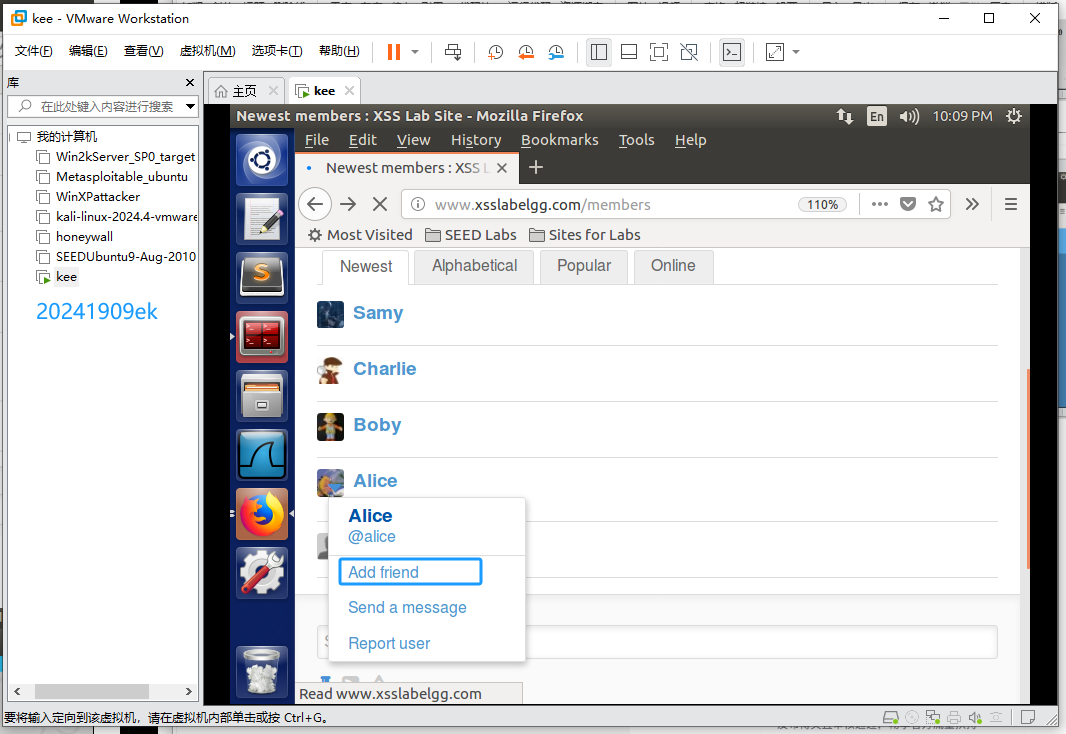This screenshot has width=1066, height=734.
Task: Toggle the thumbnail bar view
Action: tap(629, 52)
